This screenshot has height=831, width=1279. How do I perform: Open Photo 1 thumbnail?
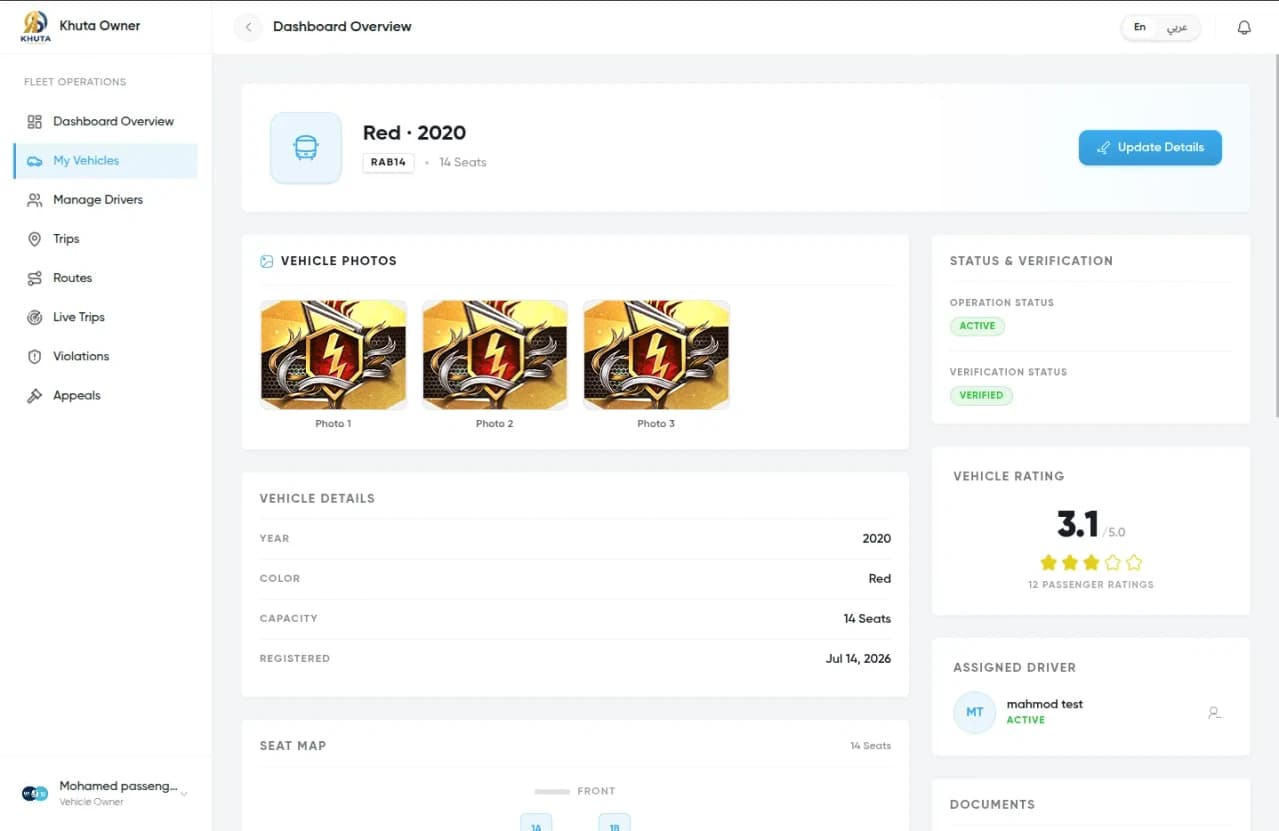pos(333,355)
